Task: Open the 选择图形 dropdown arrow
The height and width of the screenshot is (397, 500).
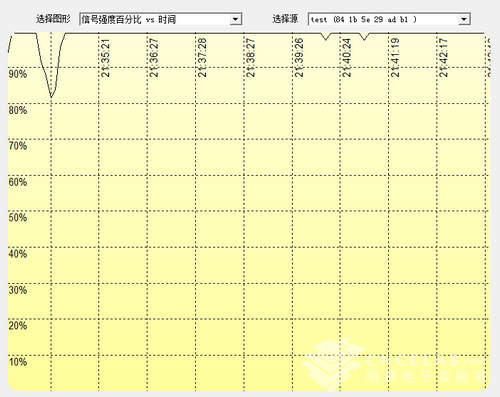Action: (236, 19)
